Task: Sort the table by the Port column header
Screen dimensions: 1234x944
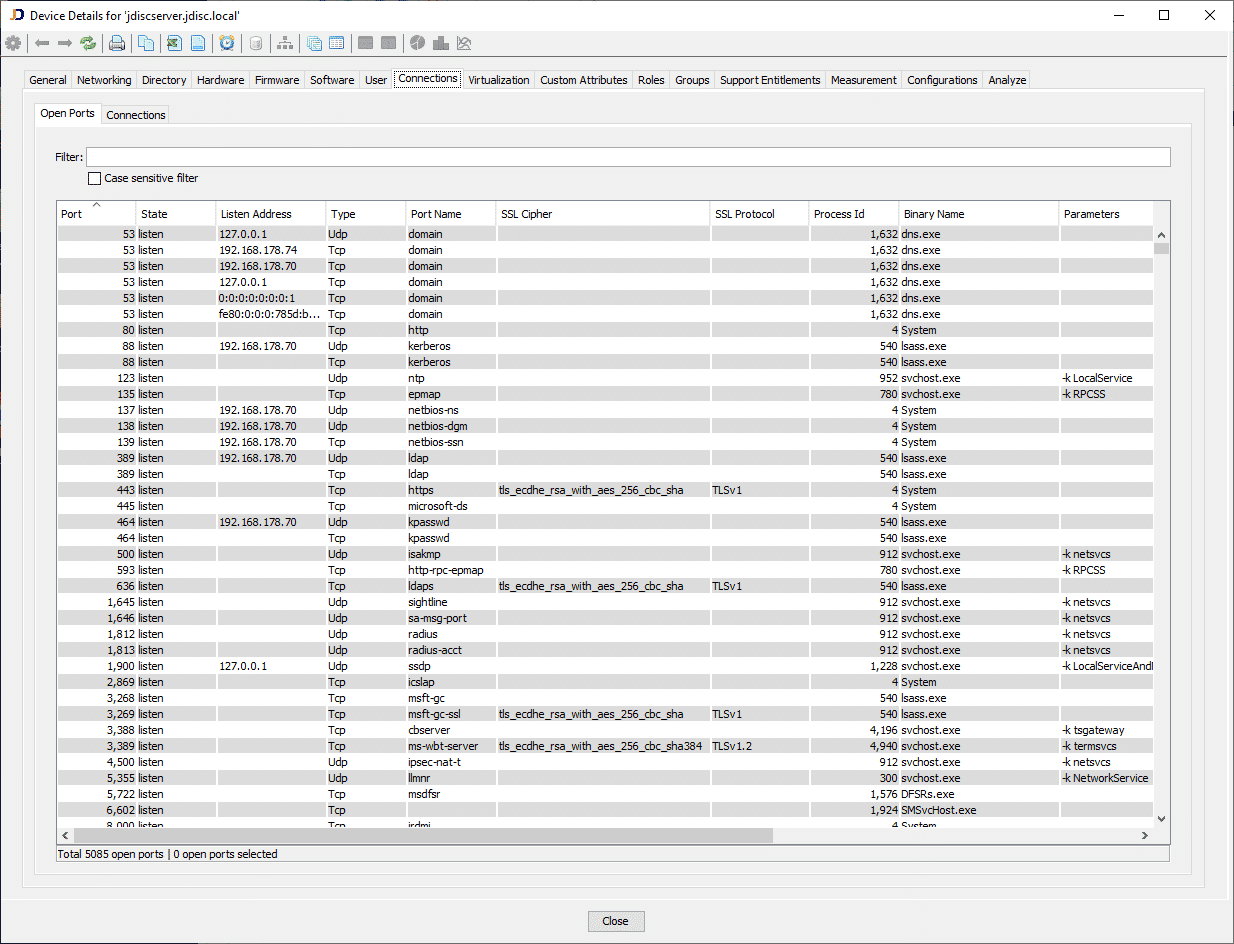Action: click(70, 213)
